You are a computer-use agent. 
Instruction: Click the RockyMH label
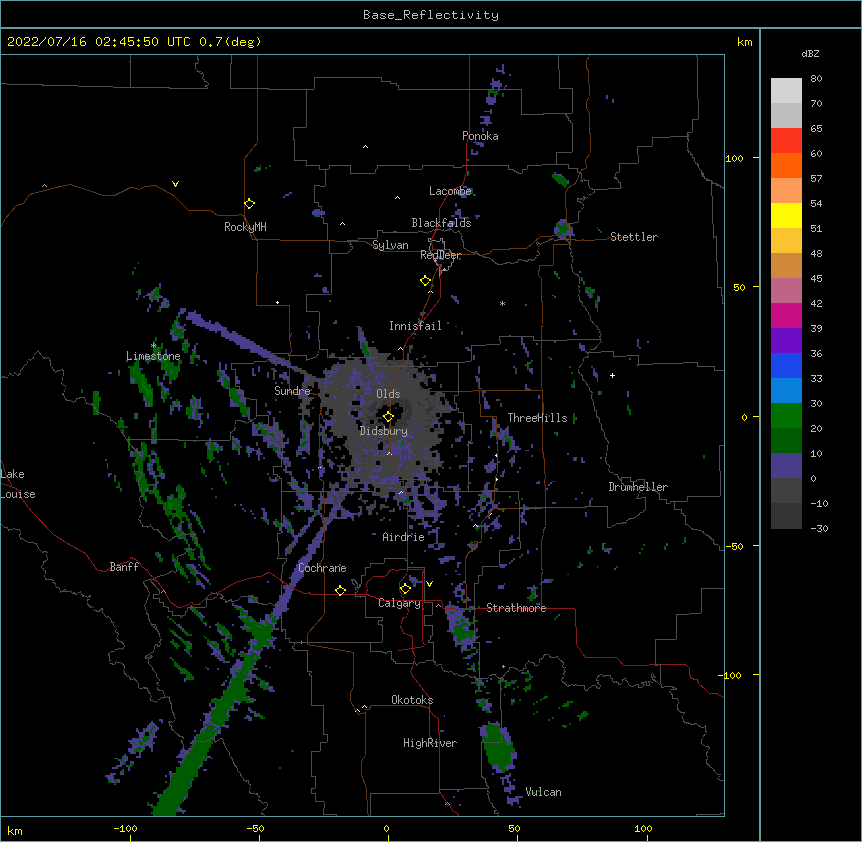tap(245, 227)
